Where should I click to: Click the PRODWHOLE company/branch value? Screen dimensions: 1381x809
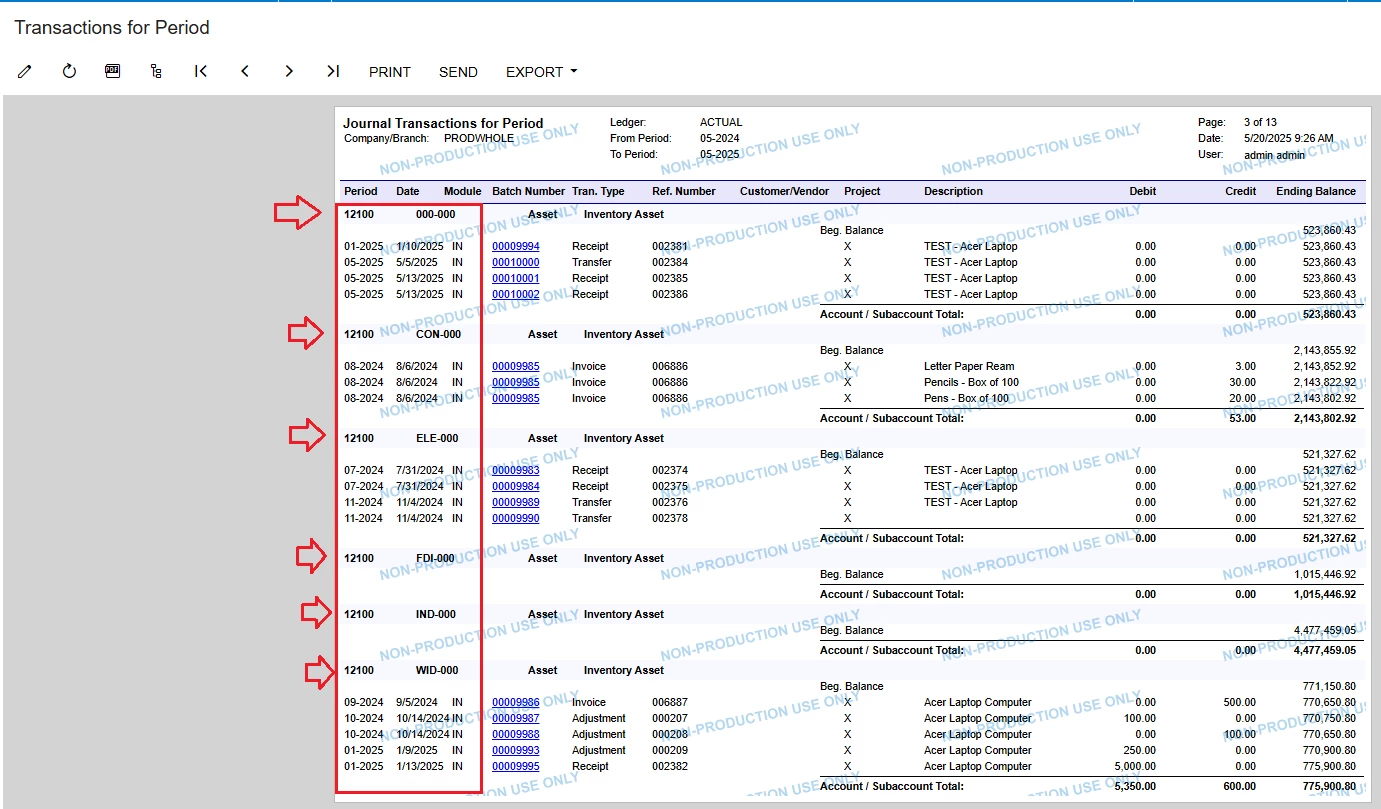pyautogui.click(x=479, y=138)
